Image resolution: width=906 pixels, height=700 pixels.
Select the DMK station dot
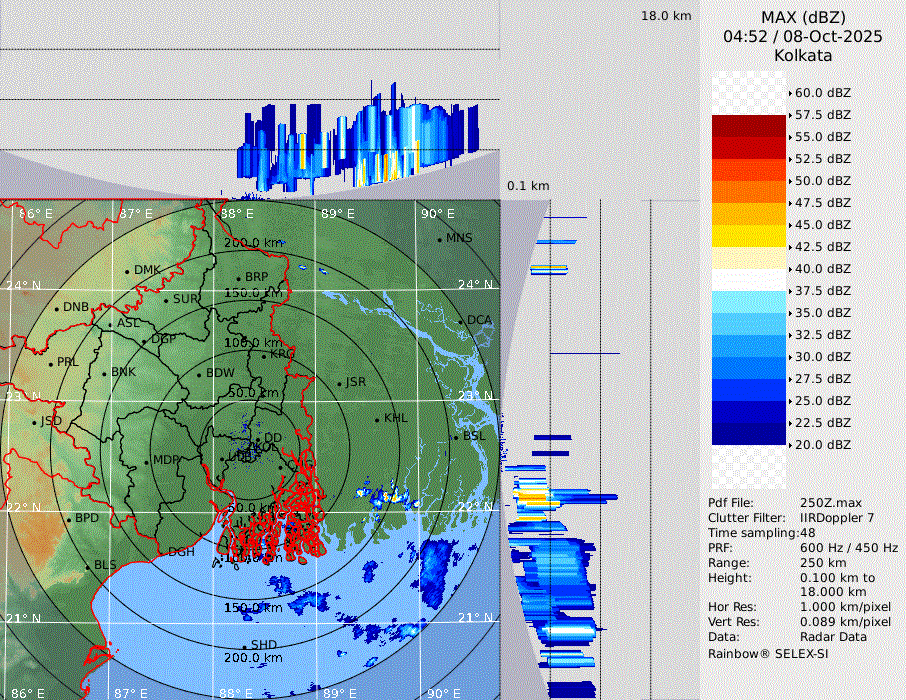[x=127, y=271]
